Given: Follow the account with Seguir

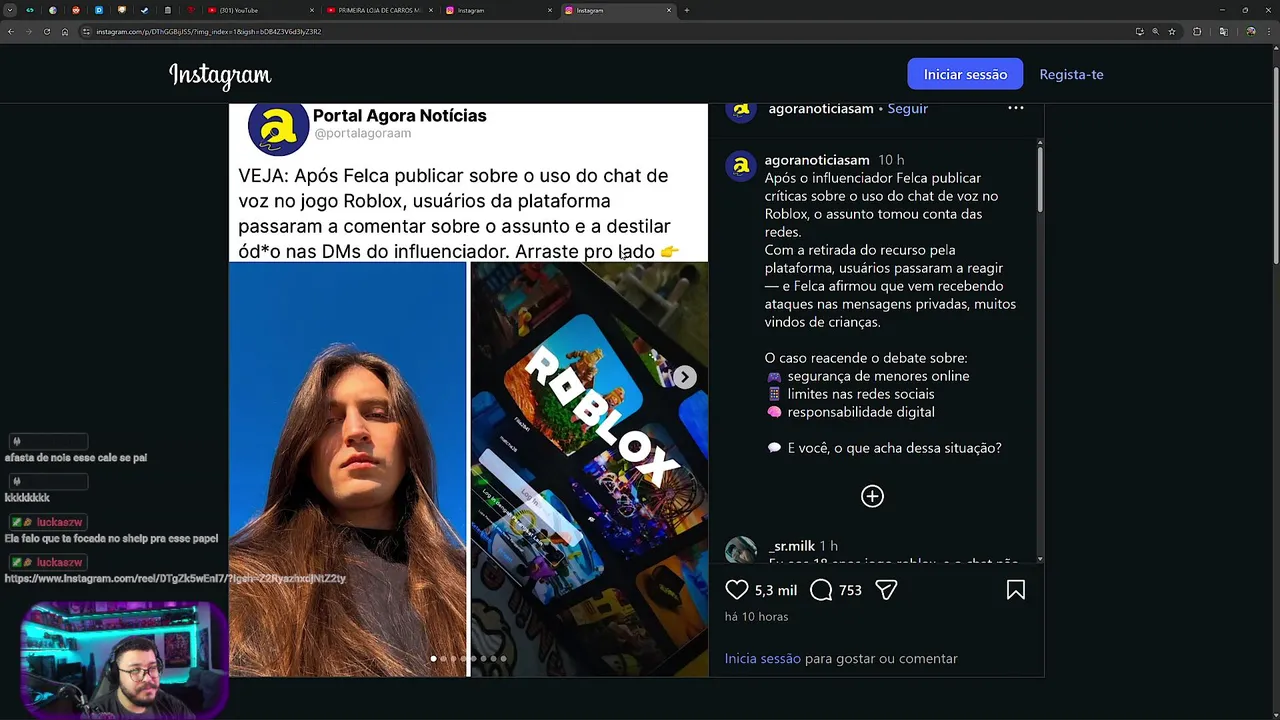Looking at the screenshot, I should (907, 108).
